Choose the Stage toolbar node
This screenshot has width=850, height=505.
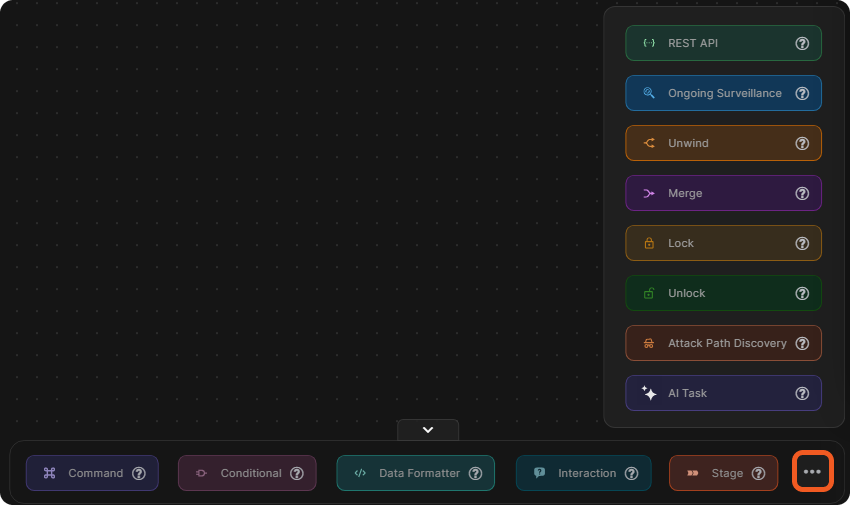pyautogui.click(x=724, y=473)
